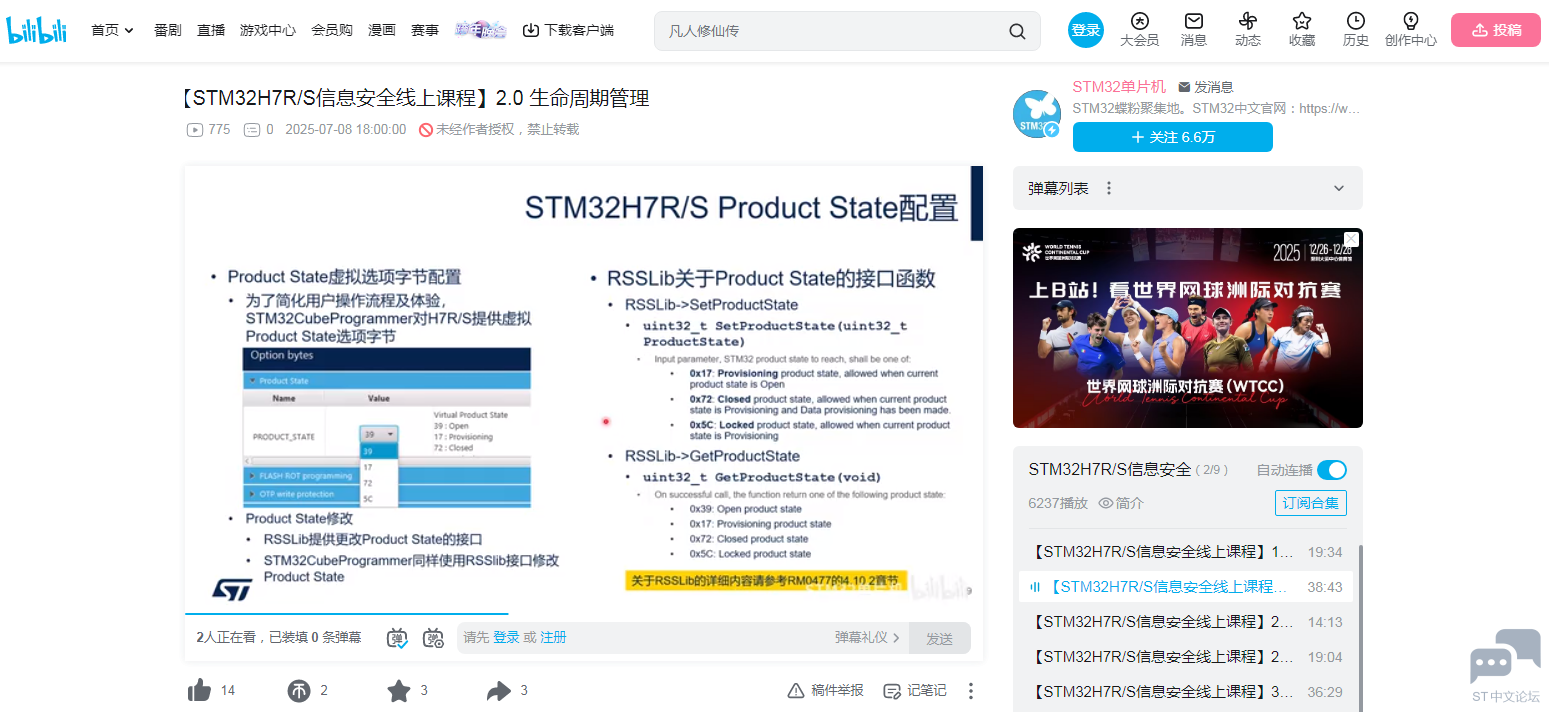Open the 动态 feed icon

click(1247, 21)
